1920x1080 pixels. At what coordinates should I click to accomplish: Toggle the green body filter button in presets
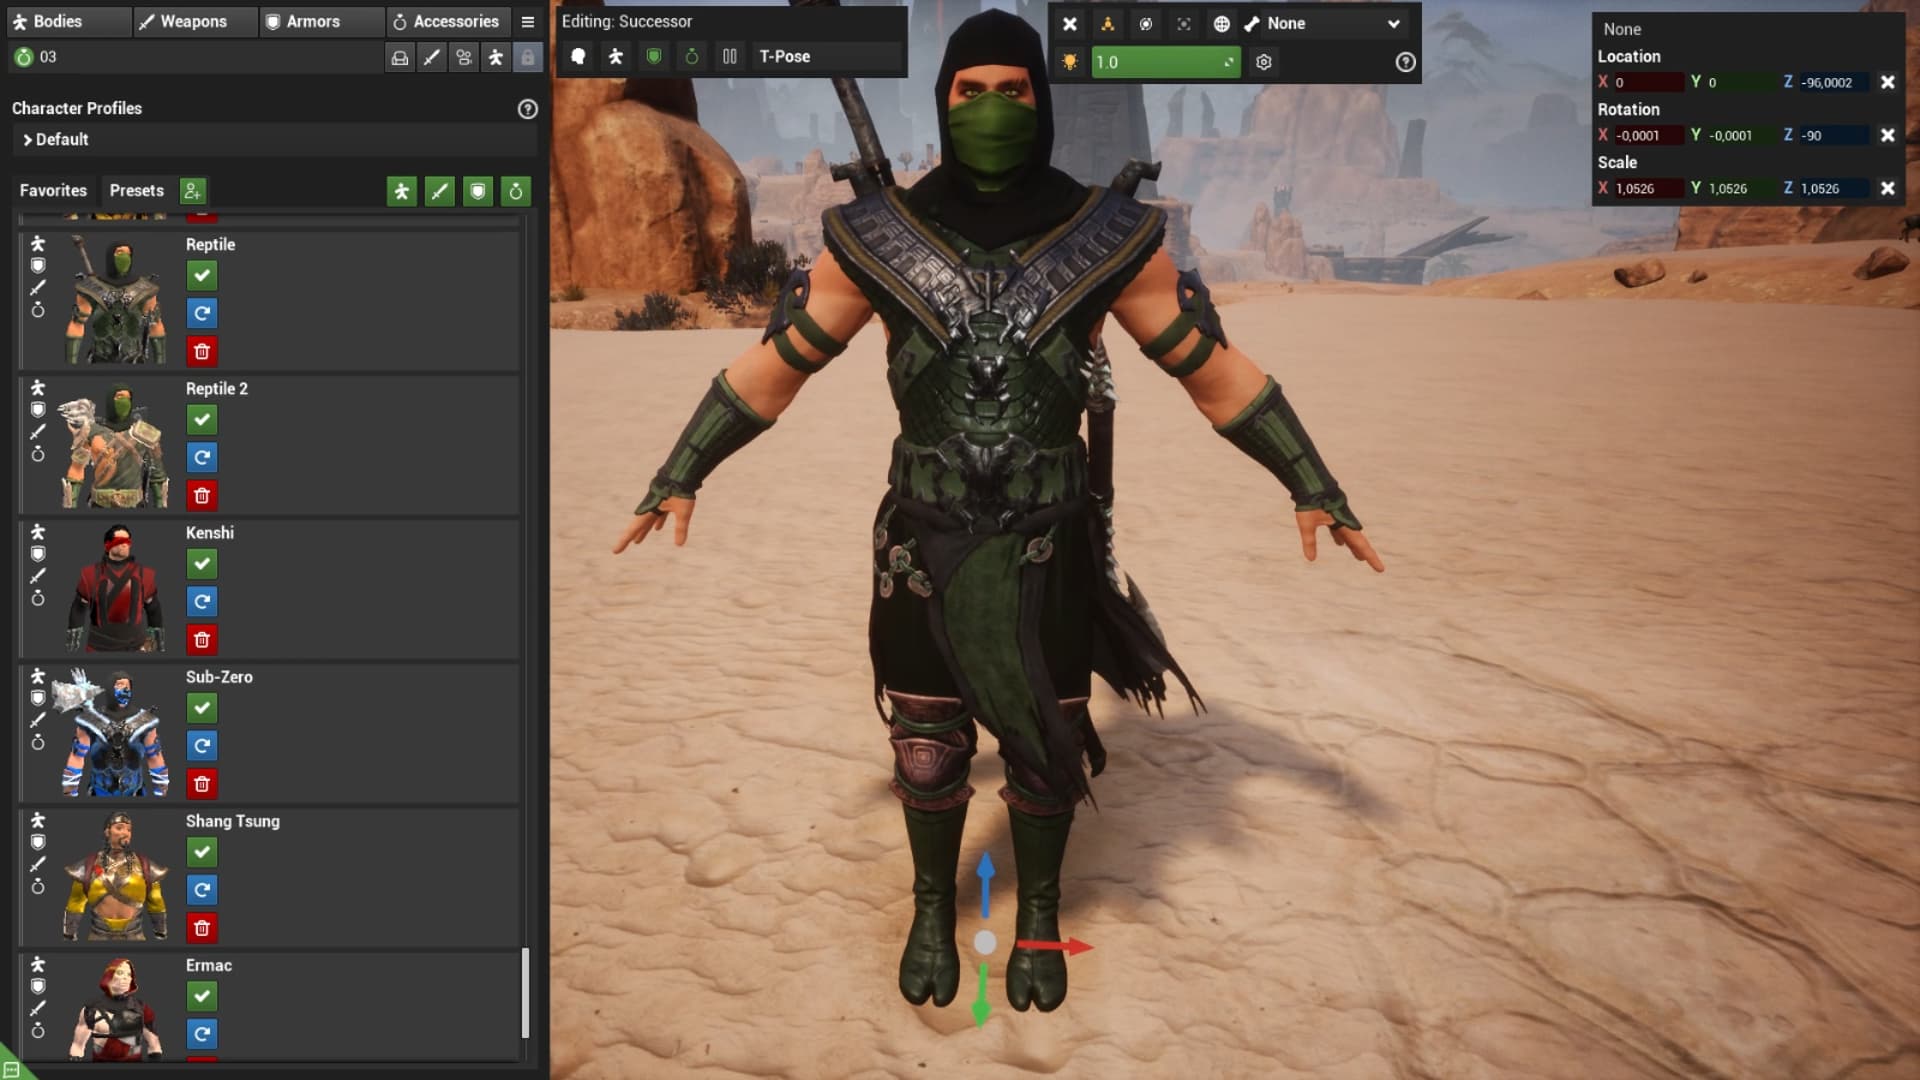pyautogui.click(x=402, y=191)
